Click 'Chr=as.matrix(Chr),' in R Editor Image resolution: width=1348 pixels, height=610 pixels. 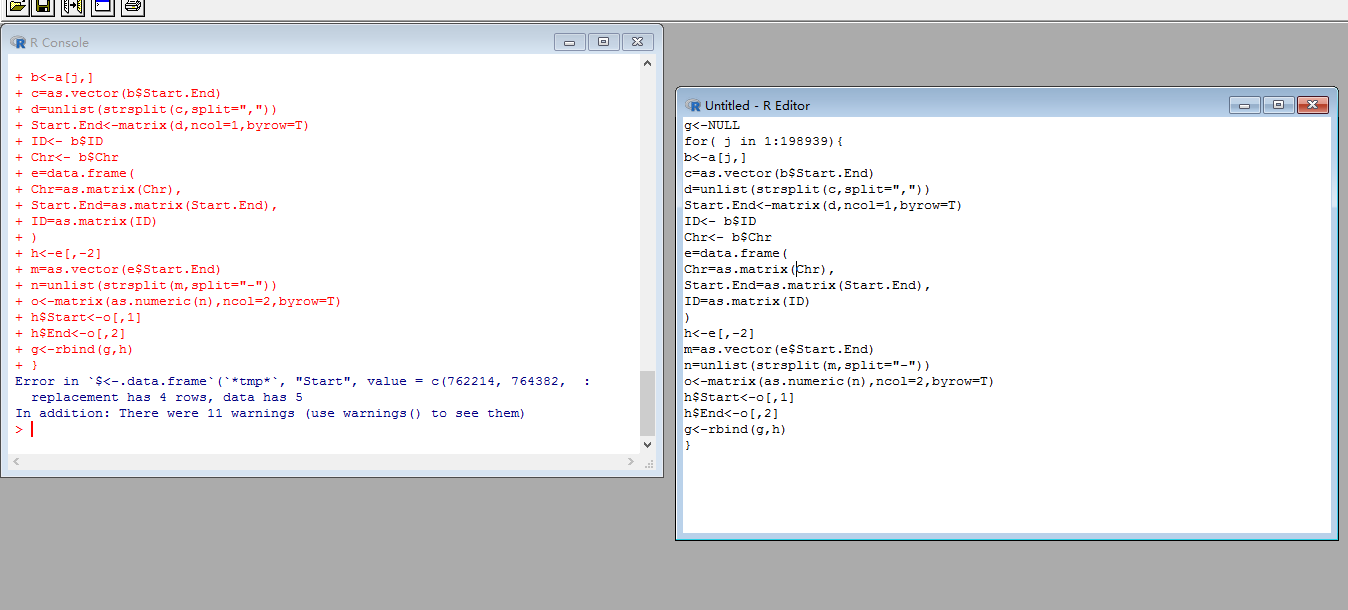pyautogui.click(x=759, y=269)
